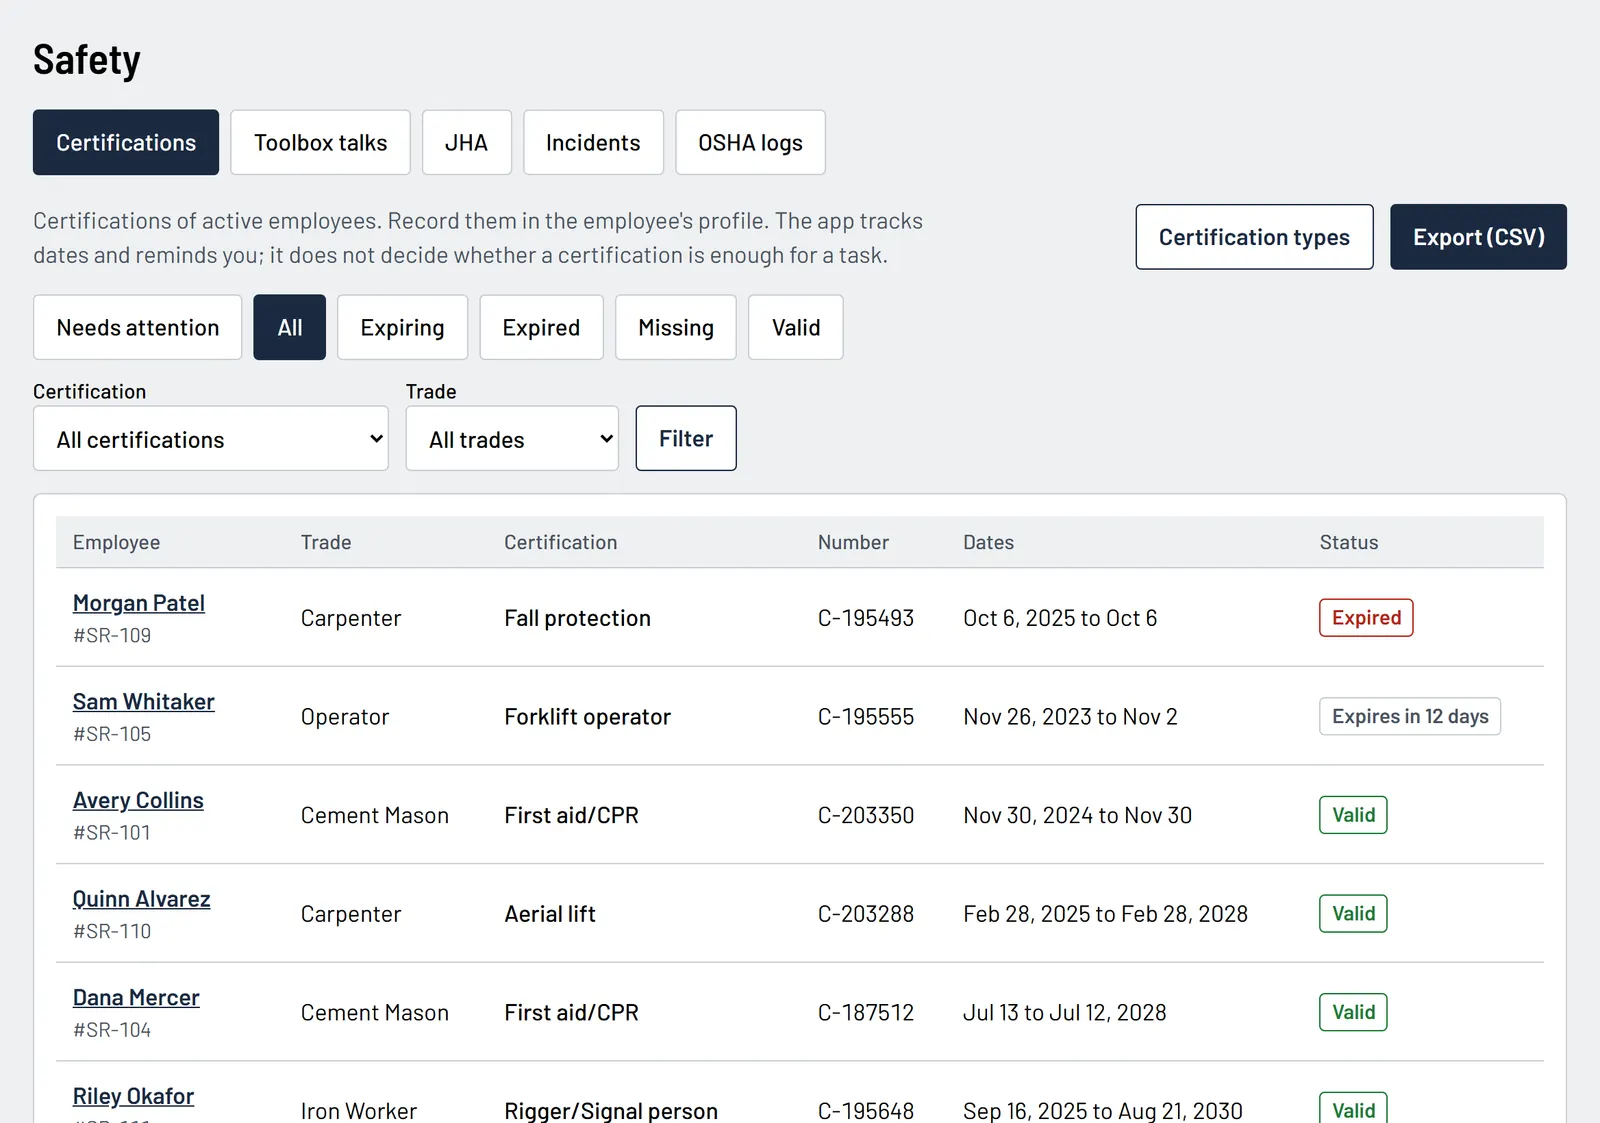Open the Certifications tab
1600x1123 pixels.
(x=126, y=142)
